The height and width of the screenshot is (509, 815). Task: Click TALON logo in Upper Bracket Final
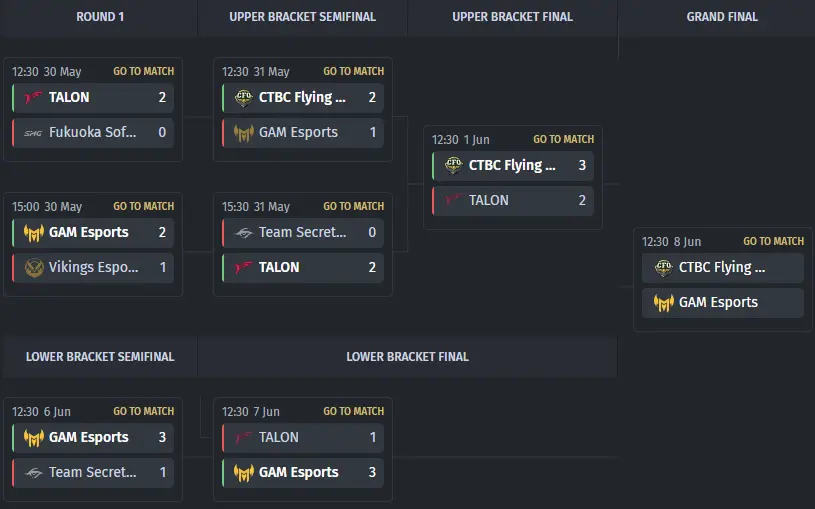click(x=453, y=200)
